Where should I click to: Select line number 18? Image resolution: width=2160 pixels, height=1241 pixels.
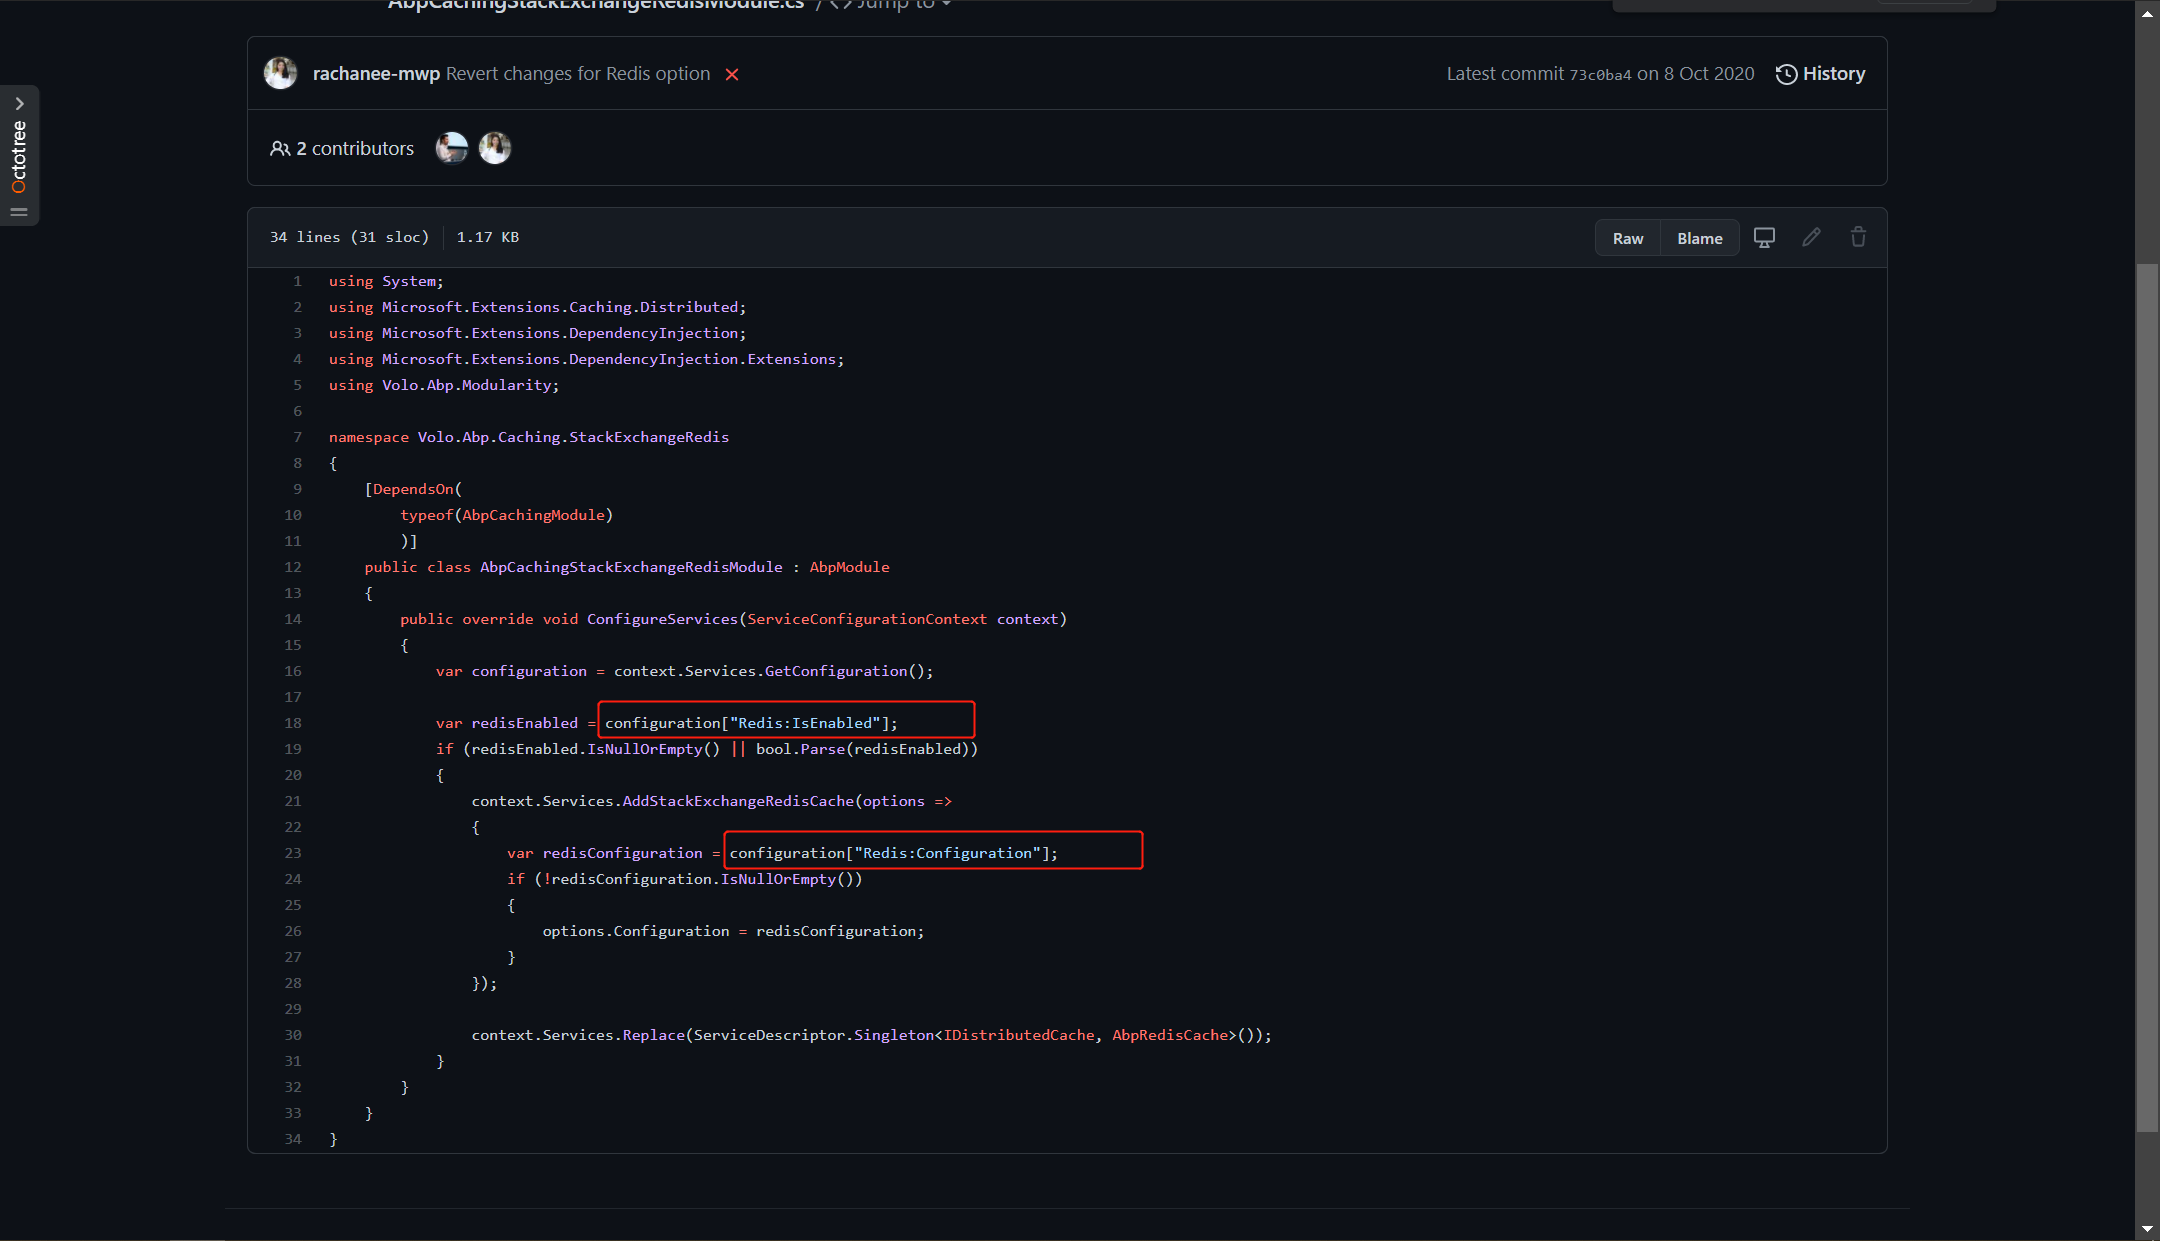tap(293, 723)
